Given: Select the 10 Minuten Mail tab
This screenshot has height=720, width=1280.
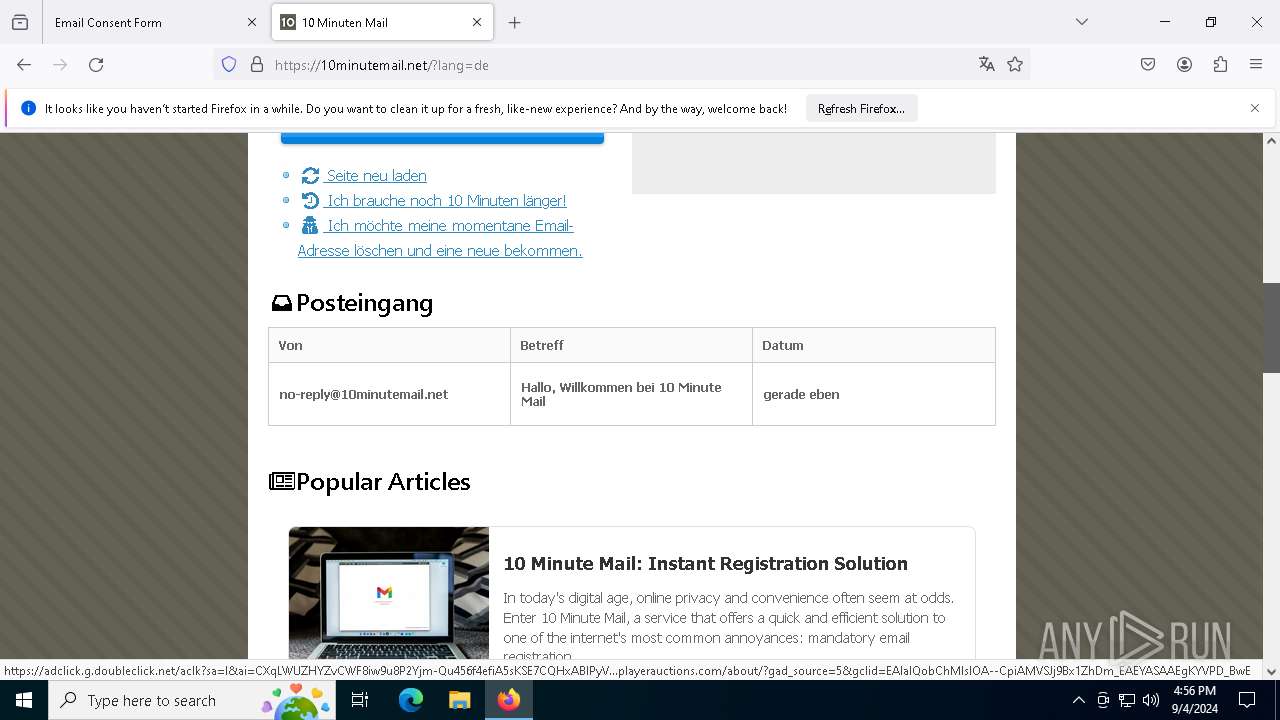Looking at the screenshot, I should click(383, 22).
